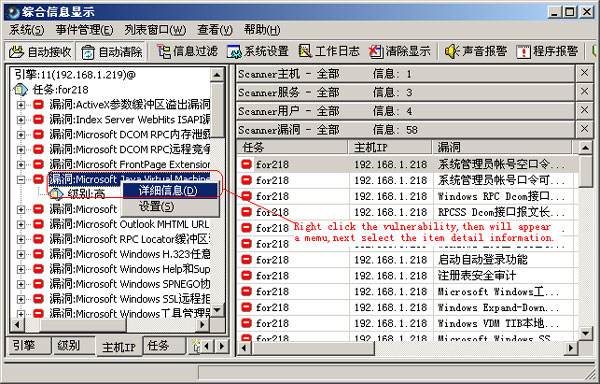Image resolution: width=600 pixels, height=384 pixels.
Task: Expand Index Server WebHits ISAPI node
Action: (21, 120)
